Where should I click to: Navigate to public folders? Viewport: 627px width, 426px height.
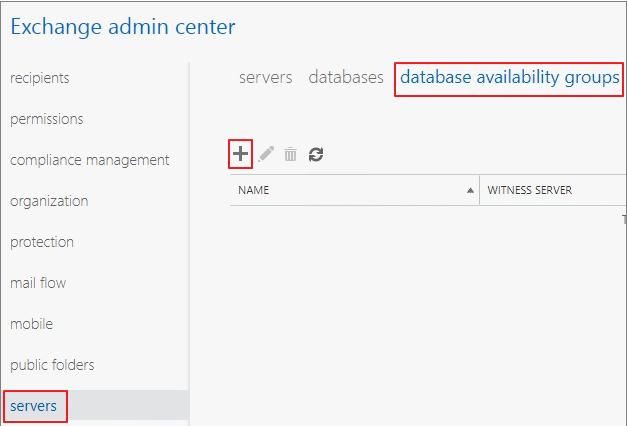(x=52, y=365)
